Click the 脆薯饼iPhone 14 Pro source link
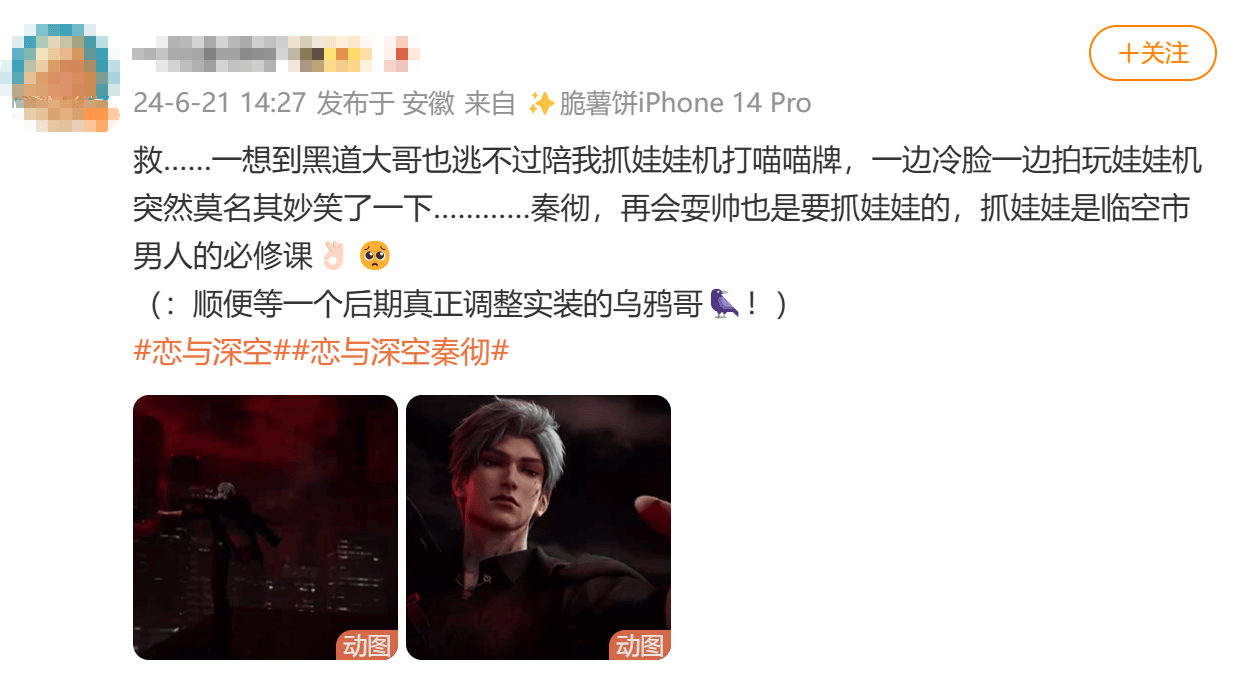 pos(685,103)
